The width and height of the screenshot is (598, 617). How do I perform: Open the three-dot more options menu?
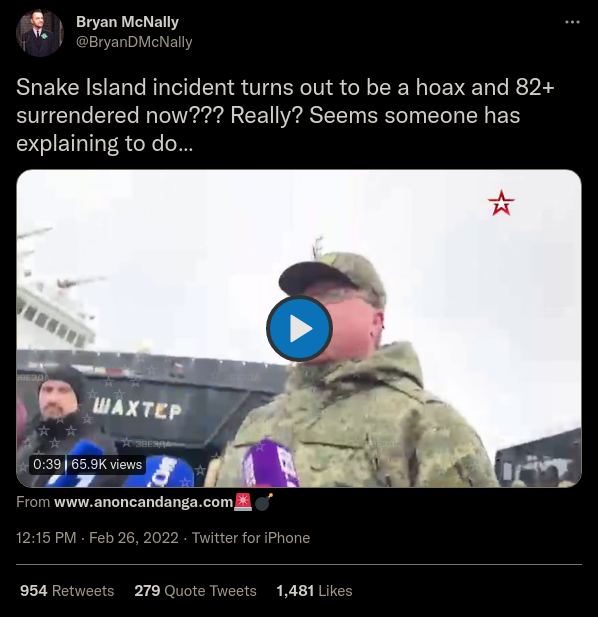(x=572, y=22)
